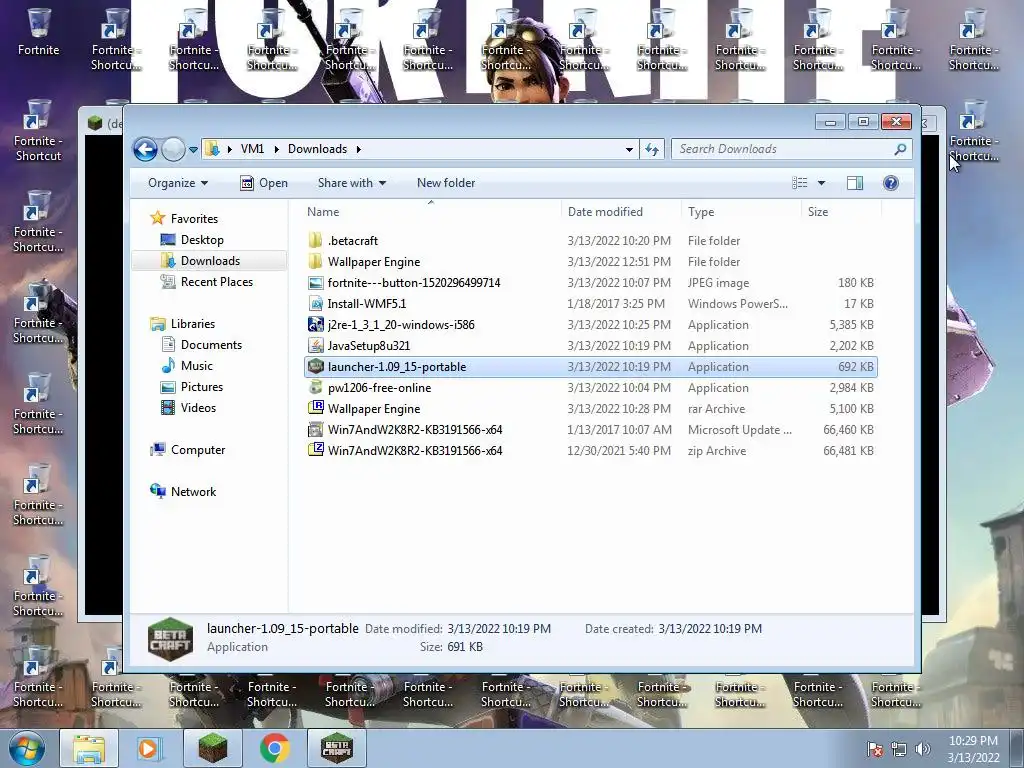Click the 66,481 KB size cell

click(x=848, y=451)
